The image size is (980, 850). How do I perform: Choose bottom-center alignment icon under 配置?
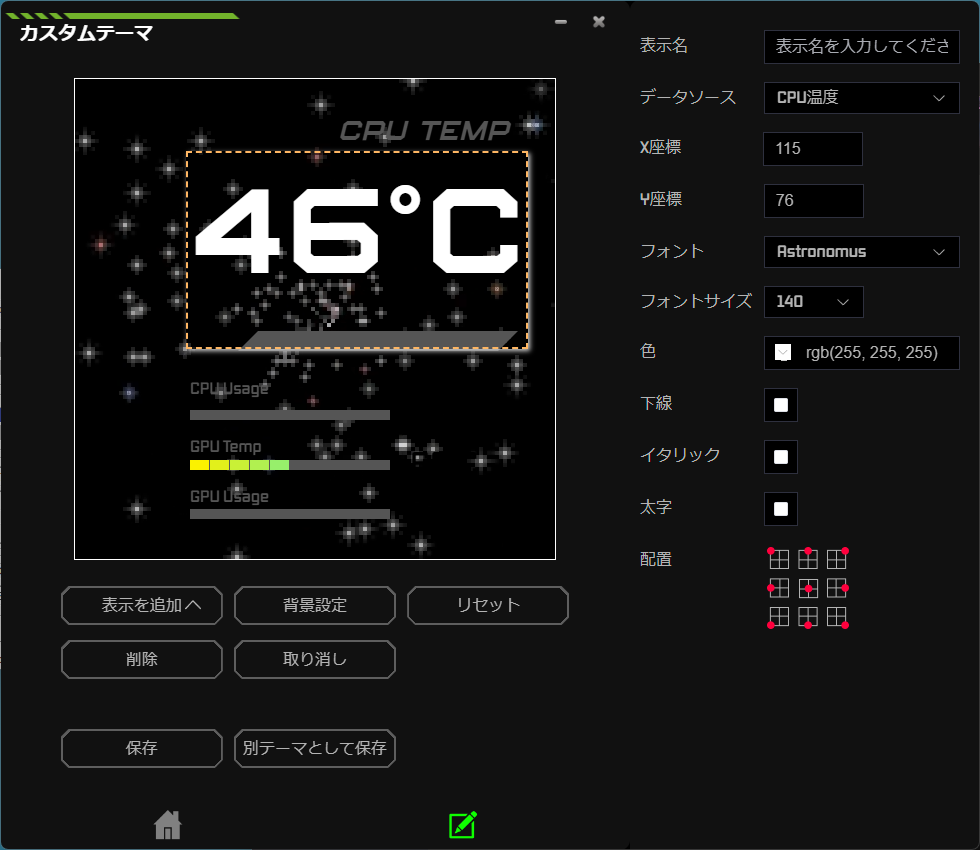[808, 618]
